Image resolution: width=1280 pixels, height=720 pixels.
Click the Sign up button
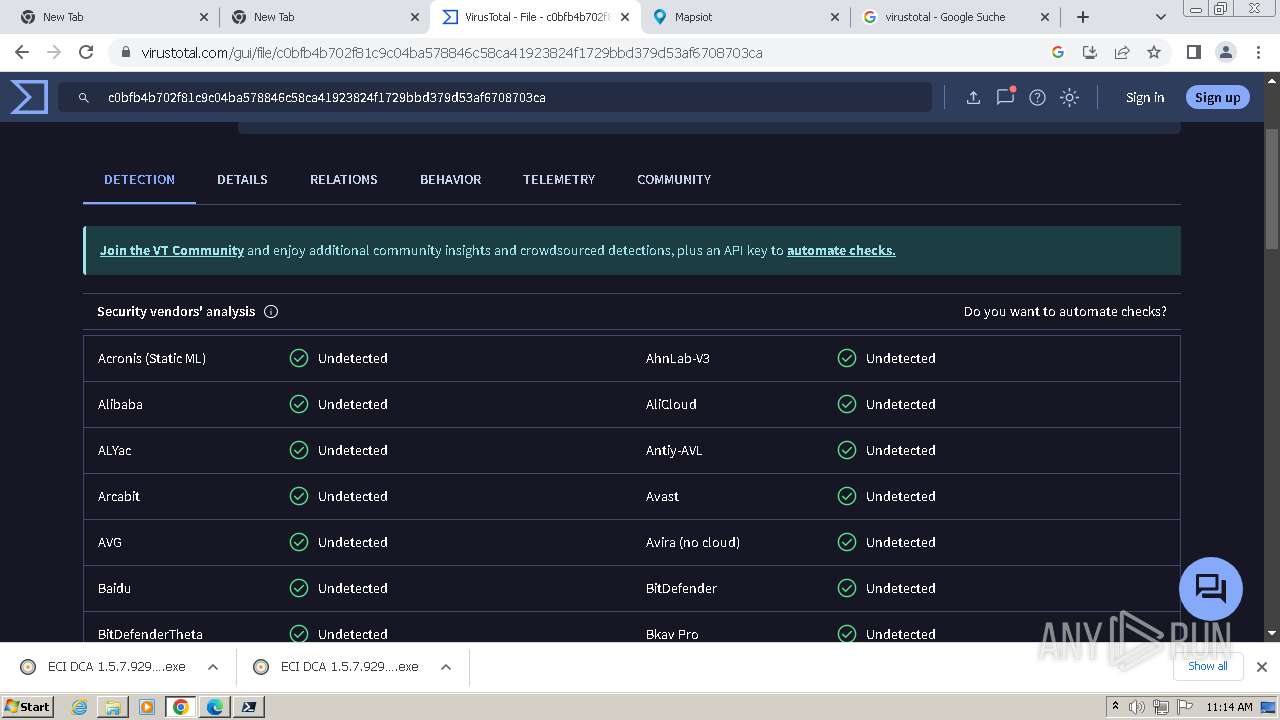point(1217,97)
